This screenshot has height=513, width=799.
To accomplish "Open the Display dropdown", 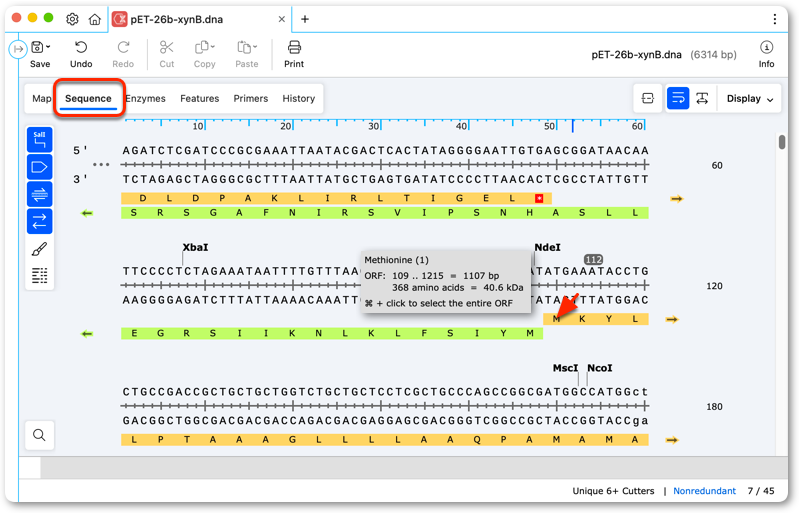I will pos(750,99).
